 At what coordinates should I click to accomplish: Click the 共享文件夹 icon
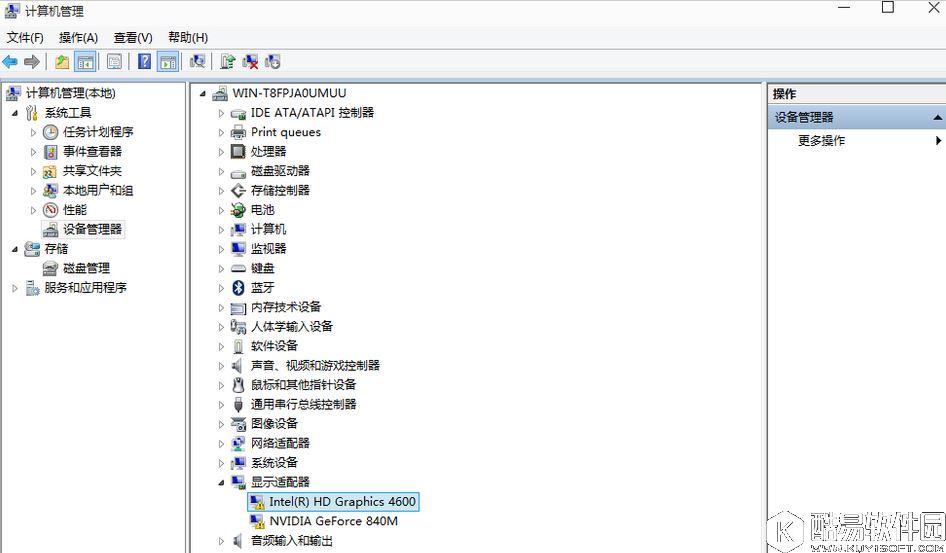pos(51,171)
